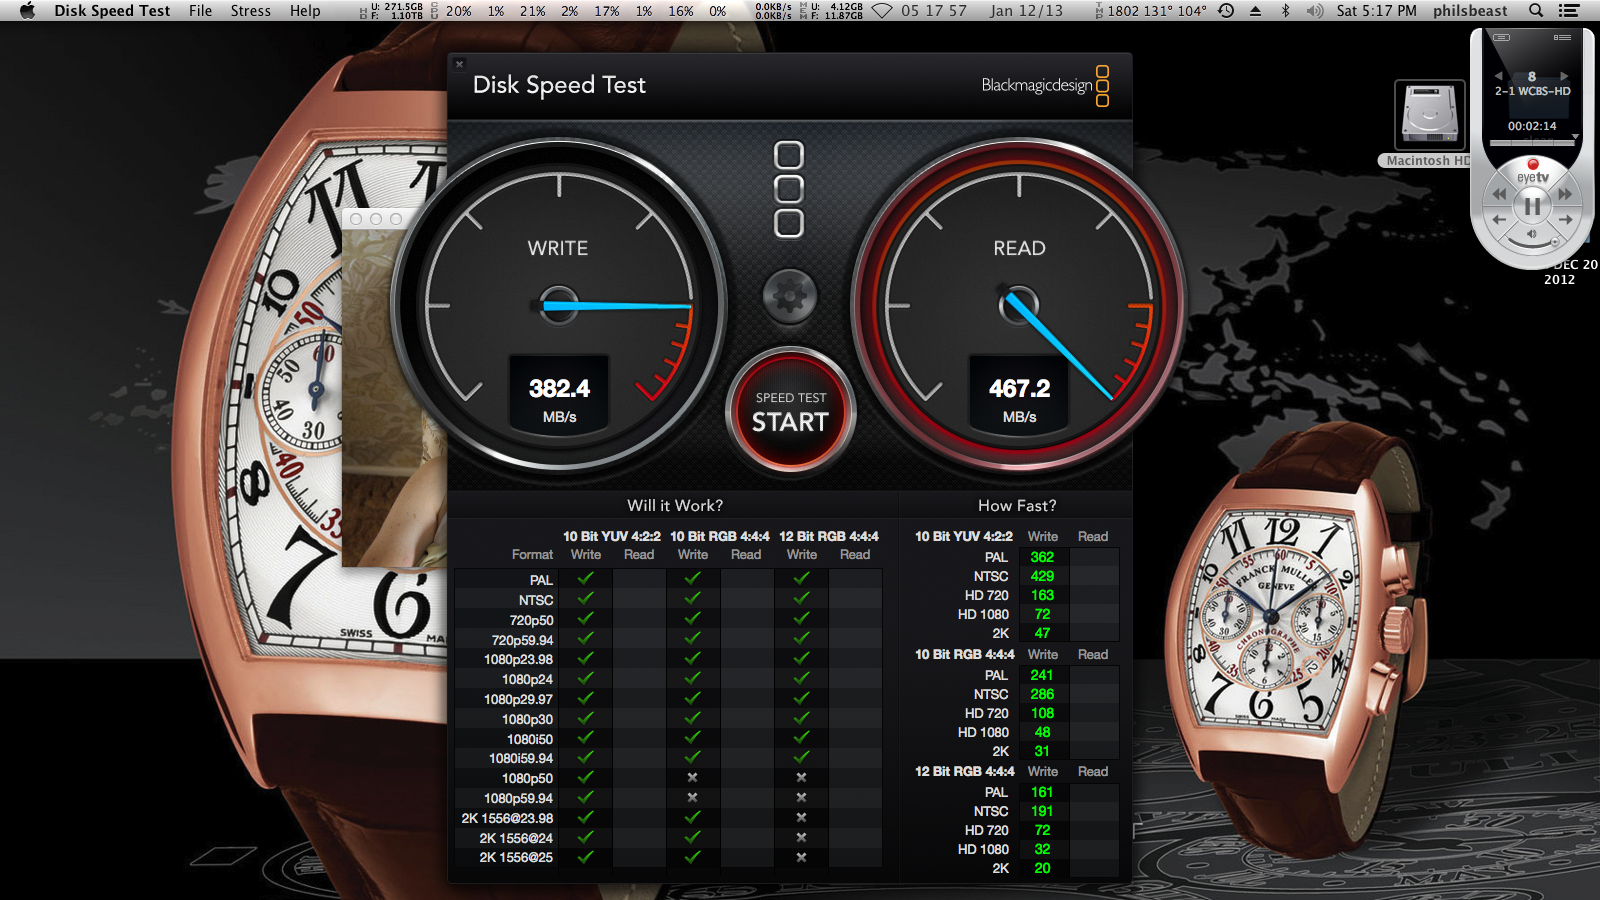Screen dimensions: 1600x900
Task: Open the EyeTV program guide list icon
Action: [1562, 38]
